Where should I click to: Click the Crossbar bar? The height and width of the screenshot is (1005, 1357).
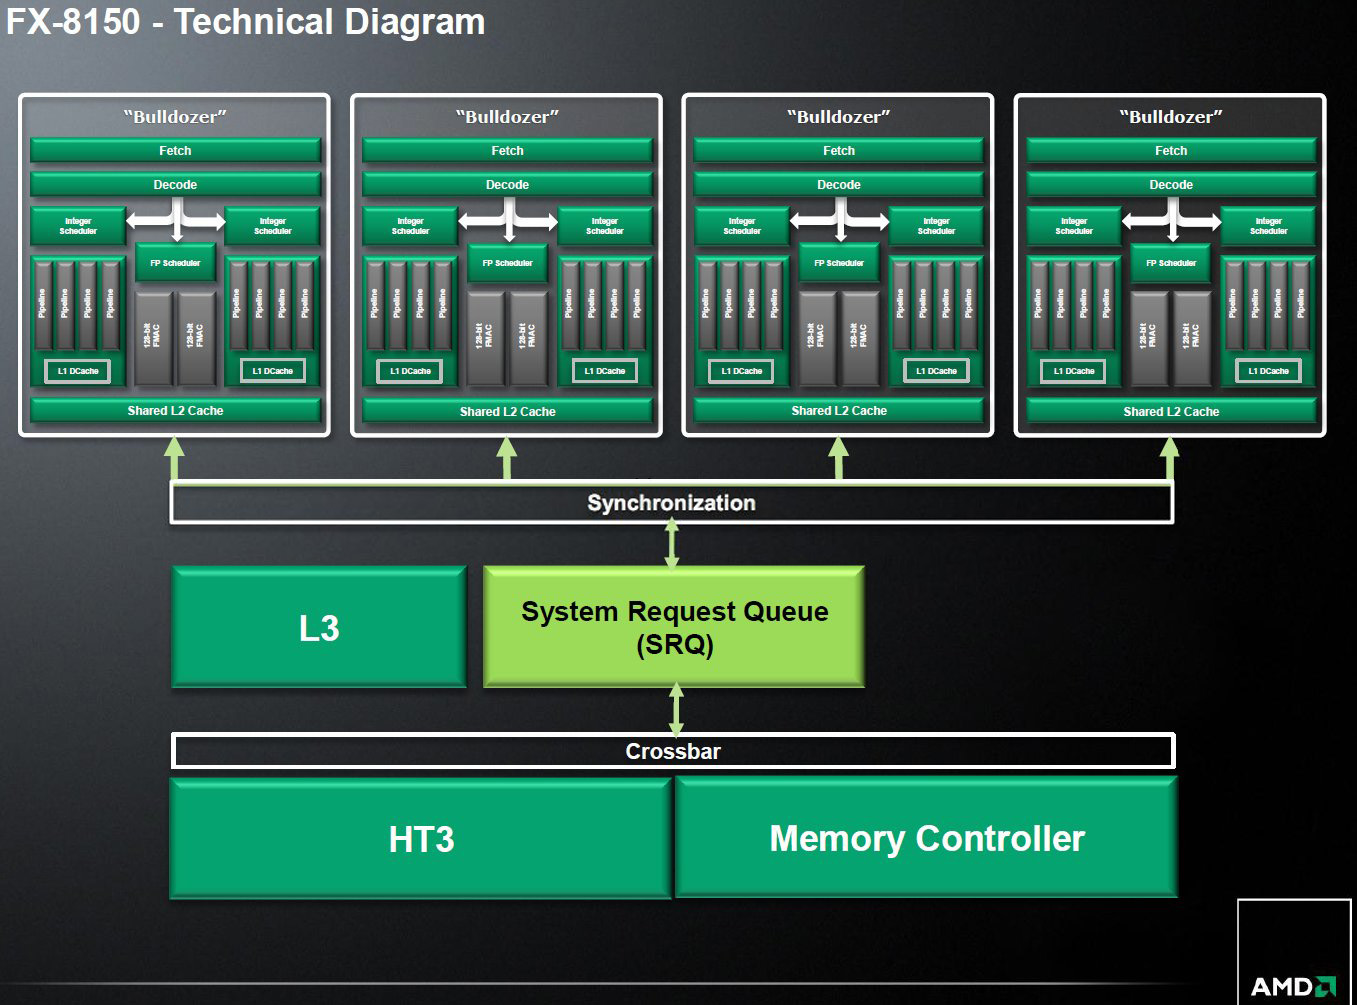click(x=673, y=751)
